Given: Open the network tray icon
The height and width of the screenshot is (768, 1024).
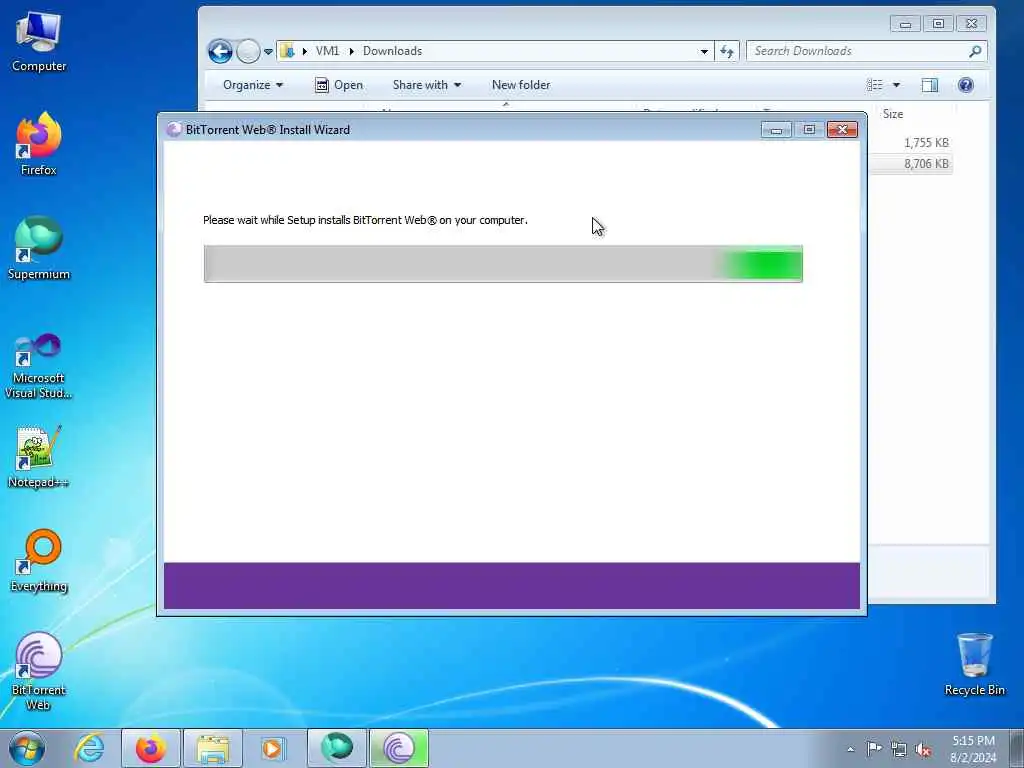Looking at the screenshot, I should [x=899, y=749].
